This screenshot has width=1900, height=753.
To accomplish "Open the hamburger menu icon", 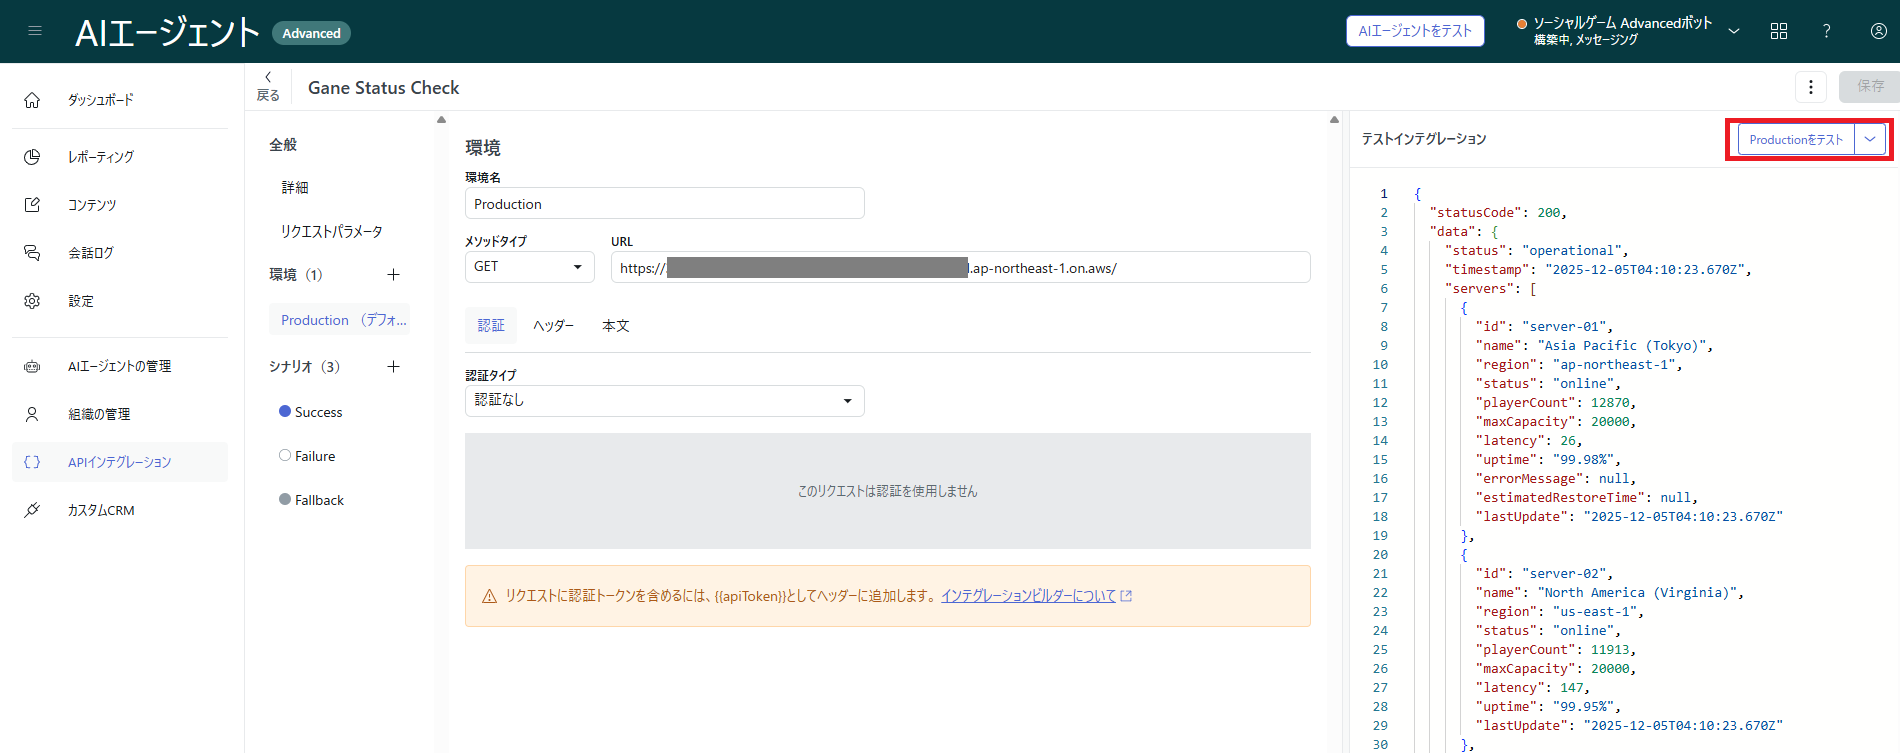I will 35,31.
